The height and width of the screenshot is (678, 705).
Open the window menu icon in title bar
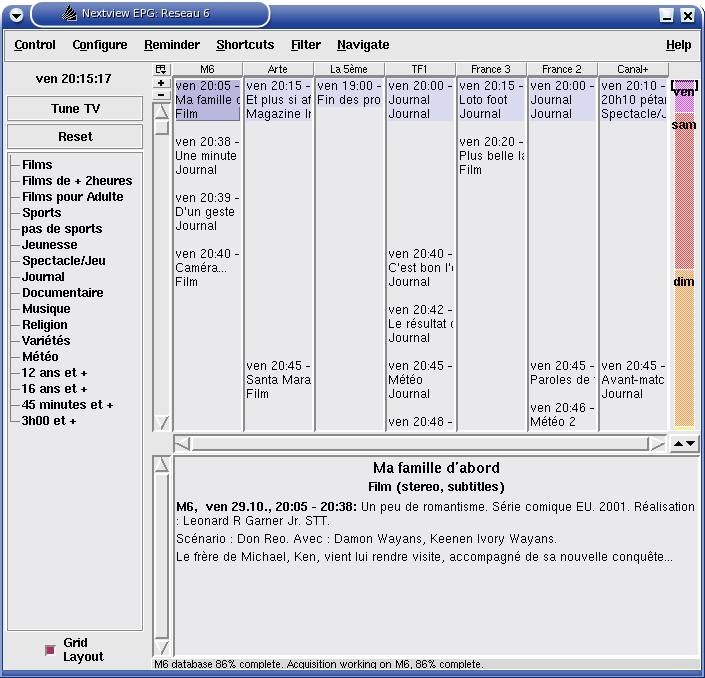coord(16,15)
